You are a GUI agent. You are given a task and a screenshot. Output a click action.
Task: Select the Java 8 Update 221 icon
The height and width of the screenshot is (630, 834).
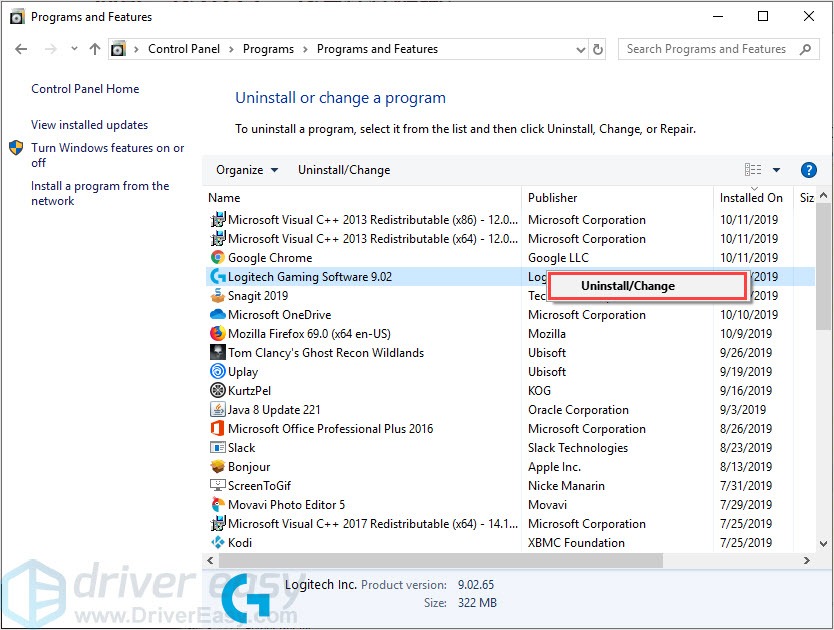point(218,410)
